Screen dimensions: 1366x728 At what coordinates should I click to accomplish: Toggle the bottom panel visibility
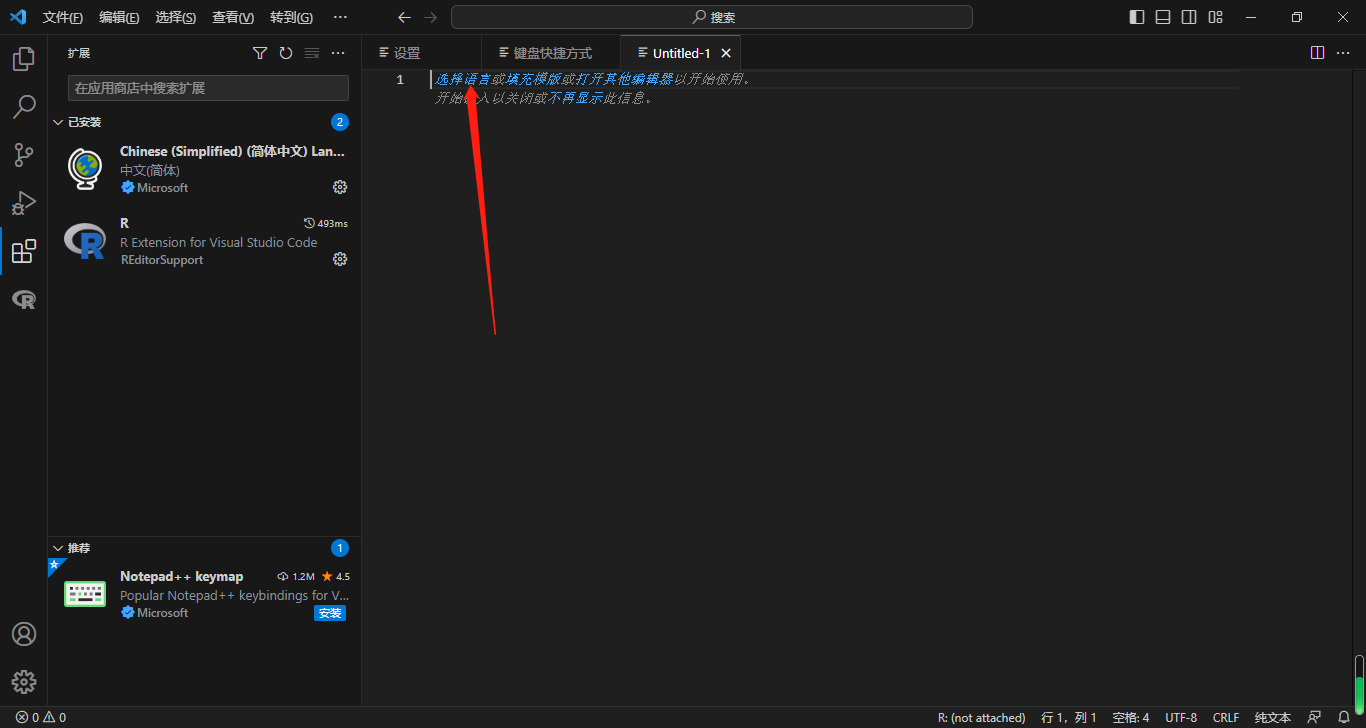coord(1163,17)
